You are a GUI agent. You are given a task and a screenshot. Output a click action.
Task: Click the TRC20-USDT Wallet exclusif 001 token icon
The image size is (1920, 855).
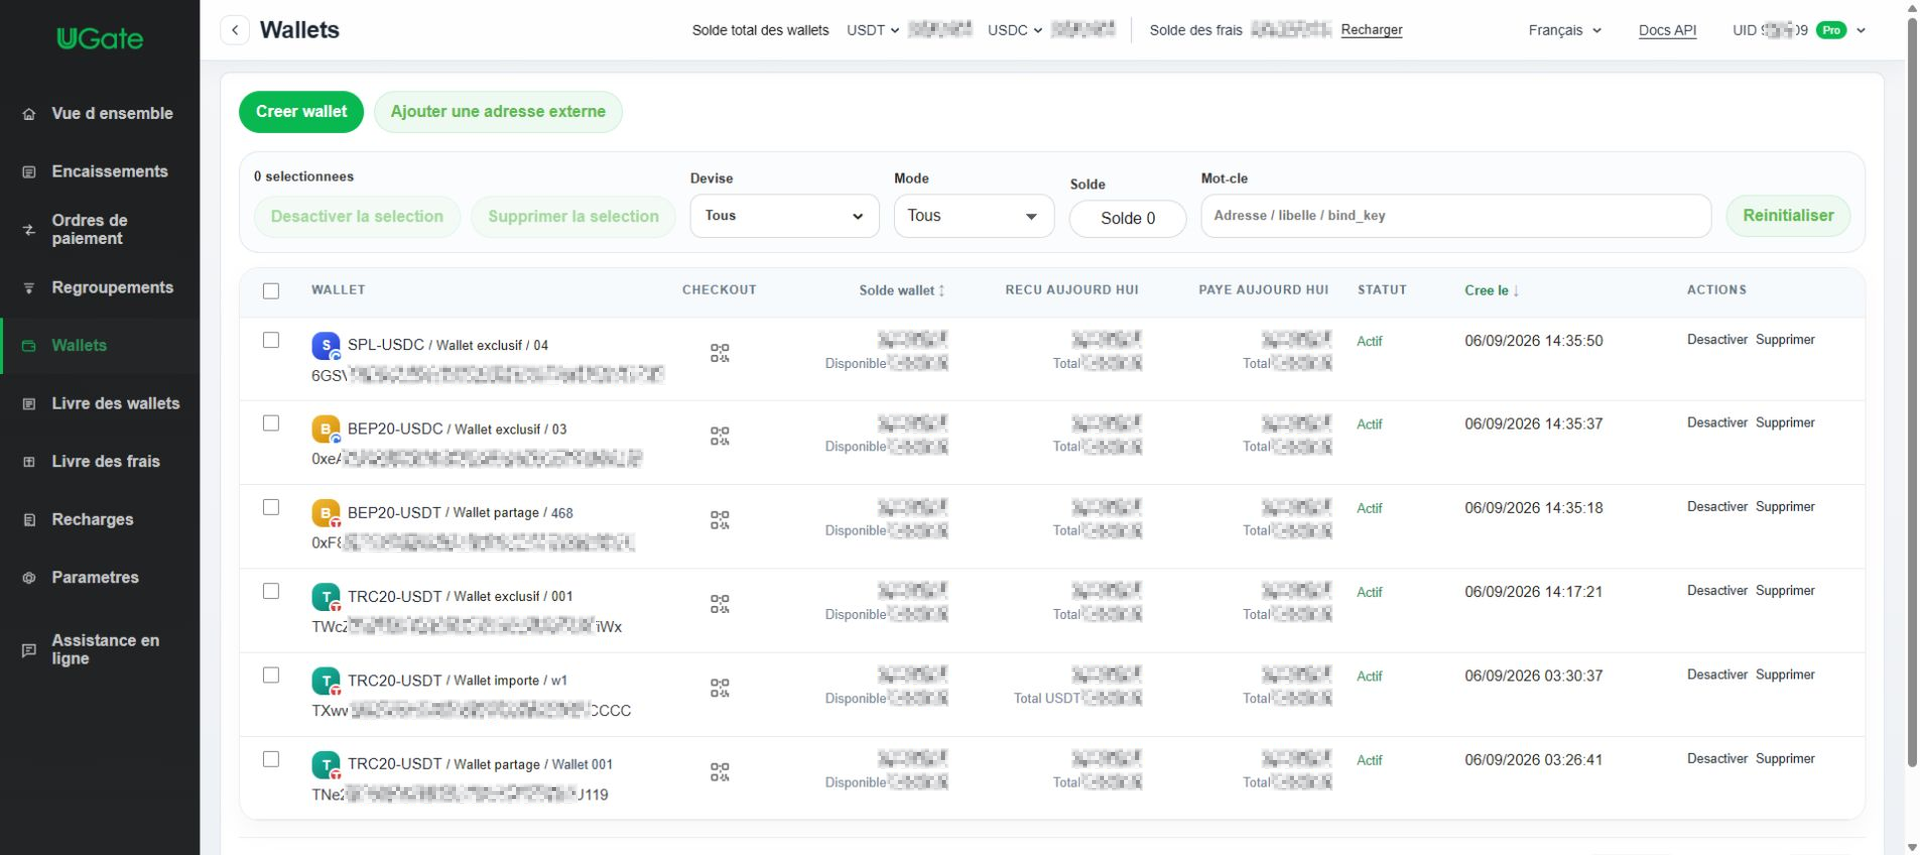(326, 598)
